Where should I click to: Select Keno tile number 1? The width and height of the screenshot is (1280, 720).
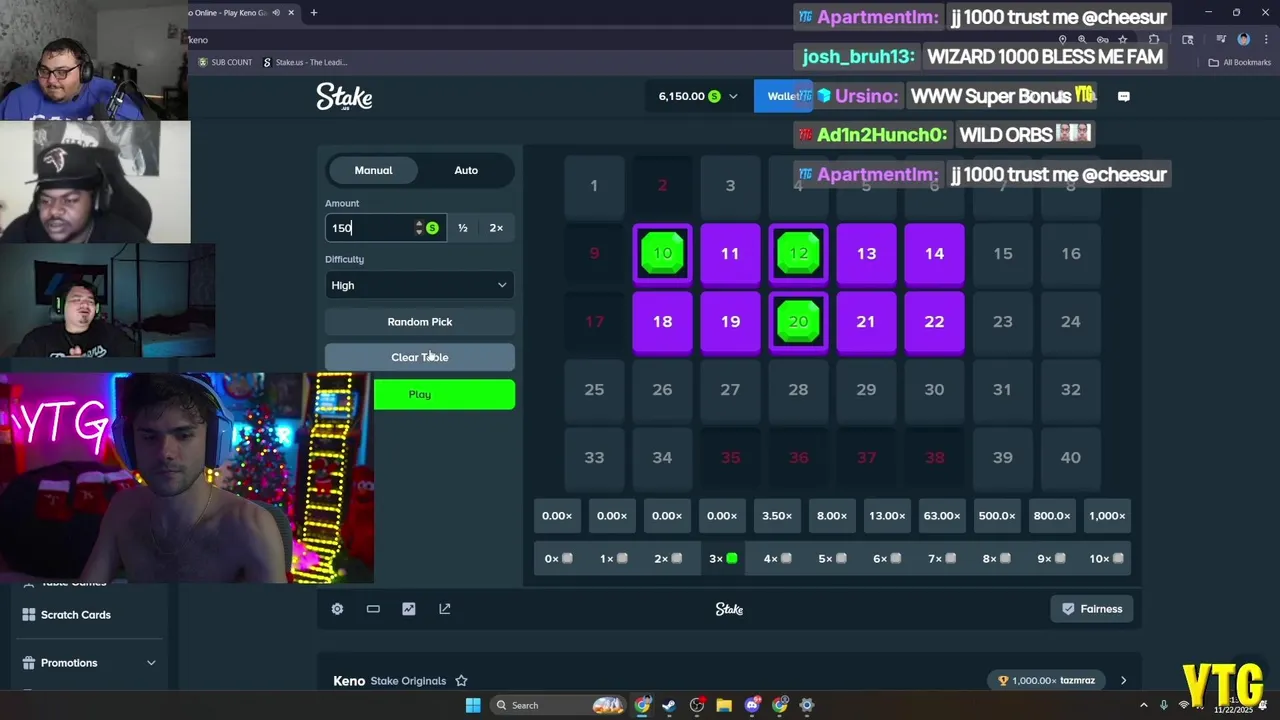594,186
